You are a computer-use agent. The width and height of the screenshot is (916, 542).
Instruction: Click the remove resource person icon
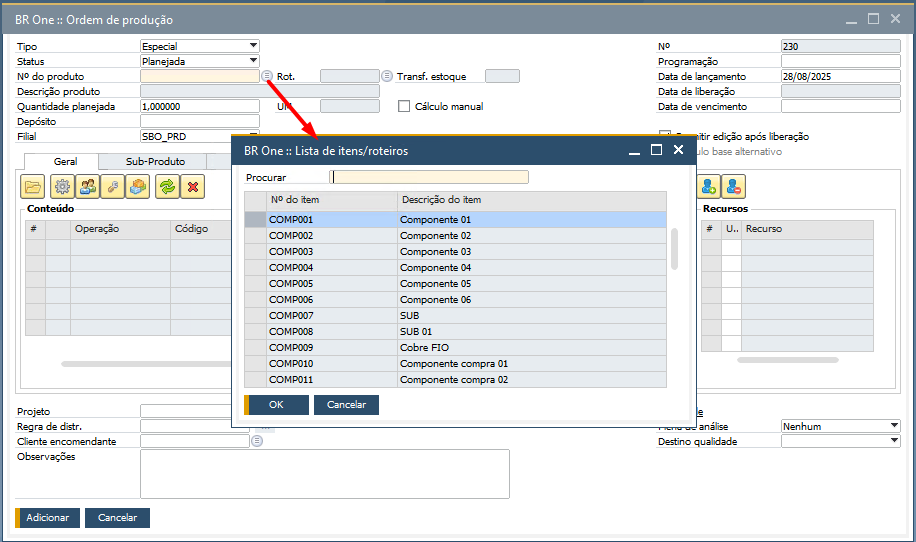734,187
